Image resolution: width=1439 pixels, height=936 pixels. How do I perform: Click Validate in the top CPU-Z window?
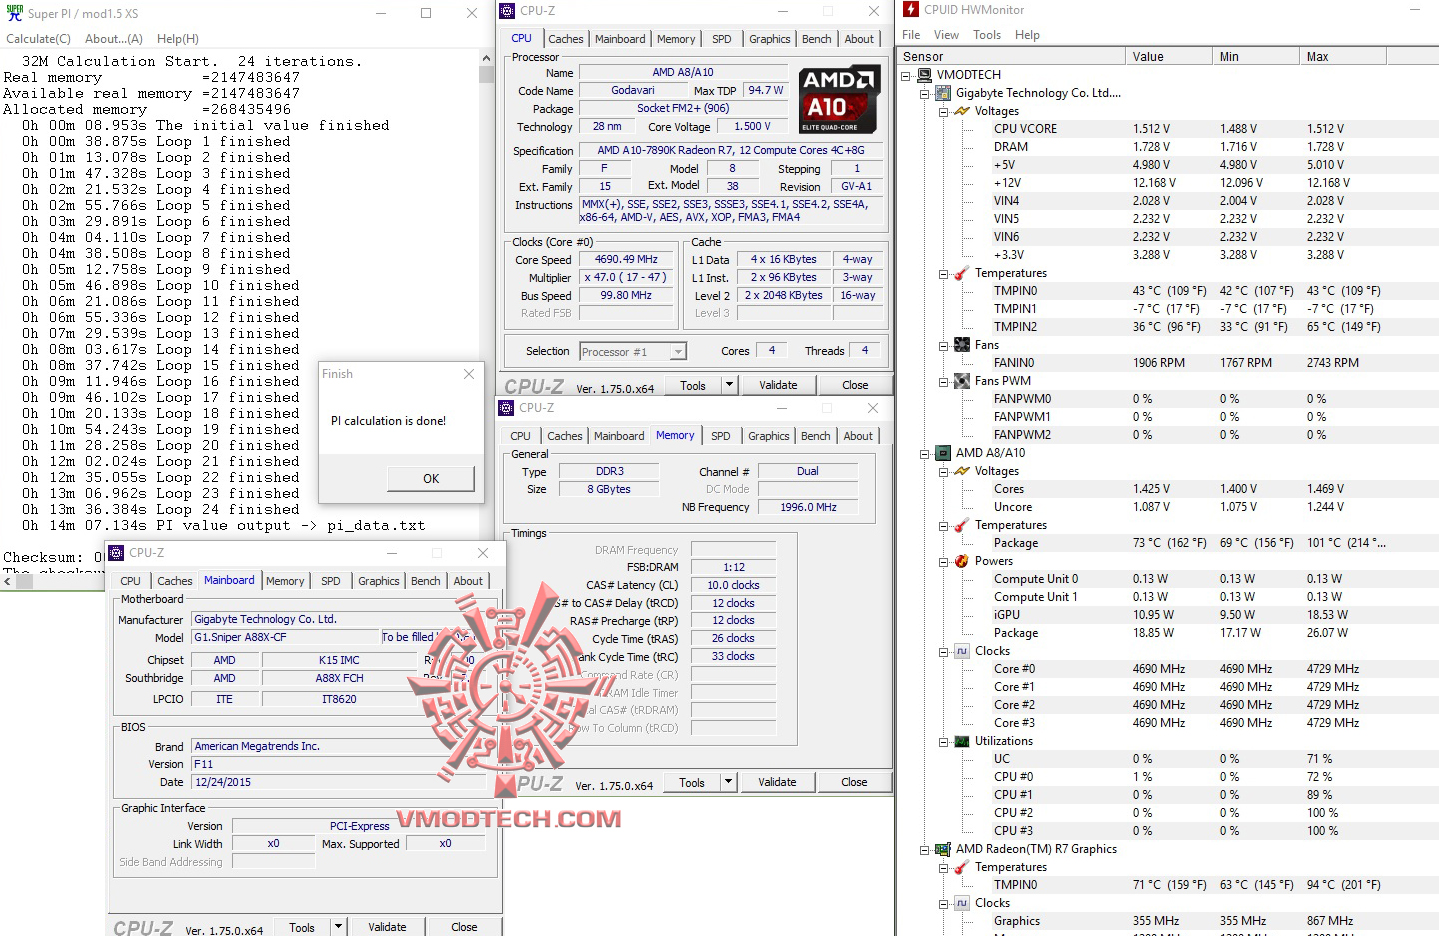coord(778,385)
